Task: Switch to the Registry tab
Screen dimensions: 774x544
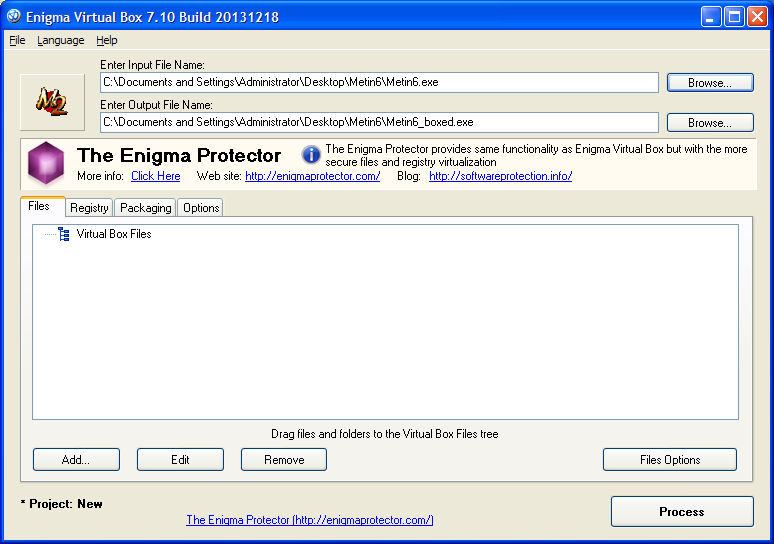Action: [89, 208]
